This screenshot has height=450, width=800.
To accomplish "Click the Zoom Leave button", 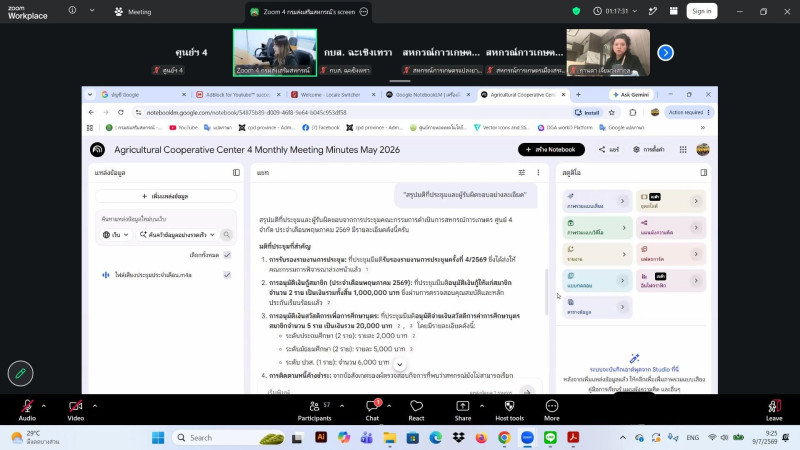I will pos(773,410).
